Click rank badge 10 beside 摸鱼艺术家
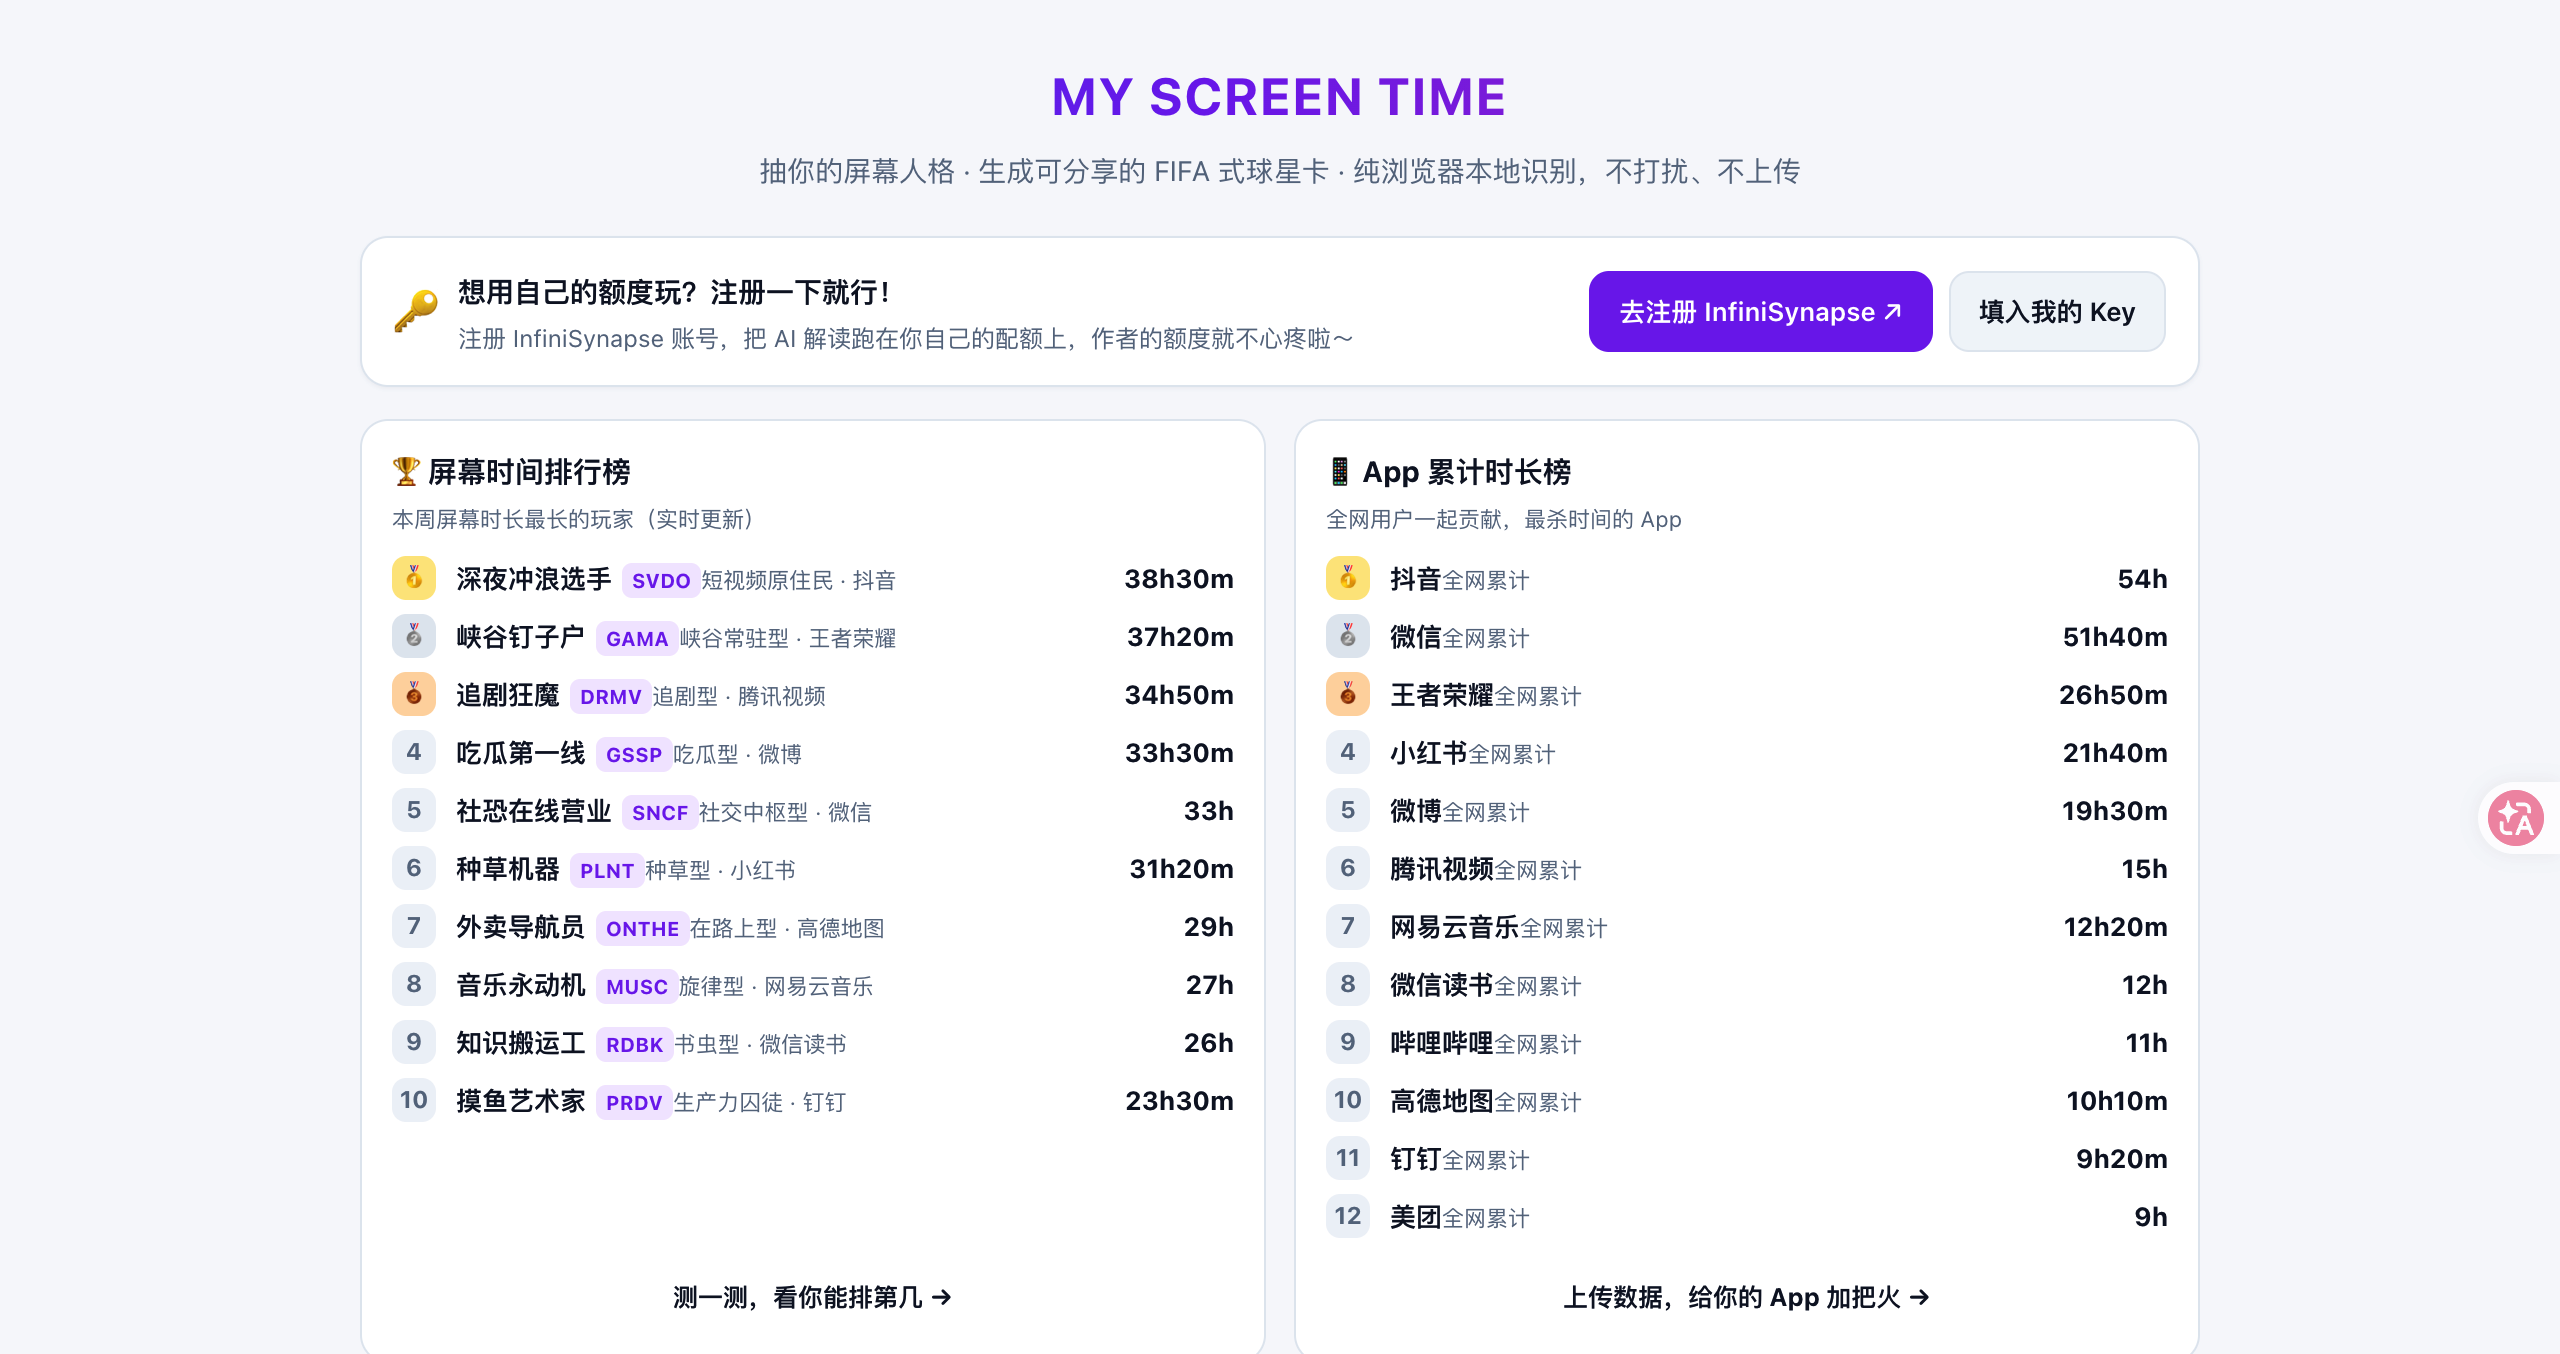This screenshot has height=1354, width=2560. coord(414,1100)
